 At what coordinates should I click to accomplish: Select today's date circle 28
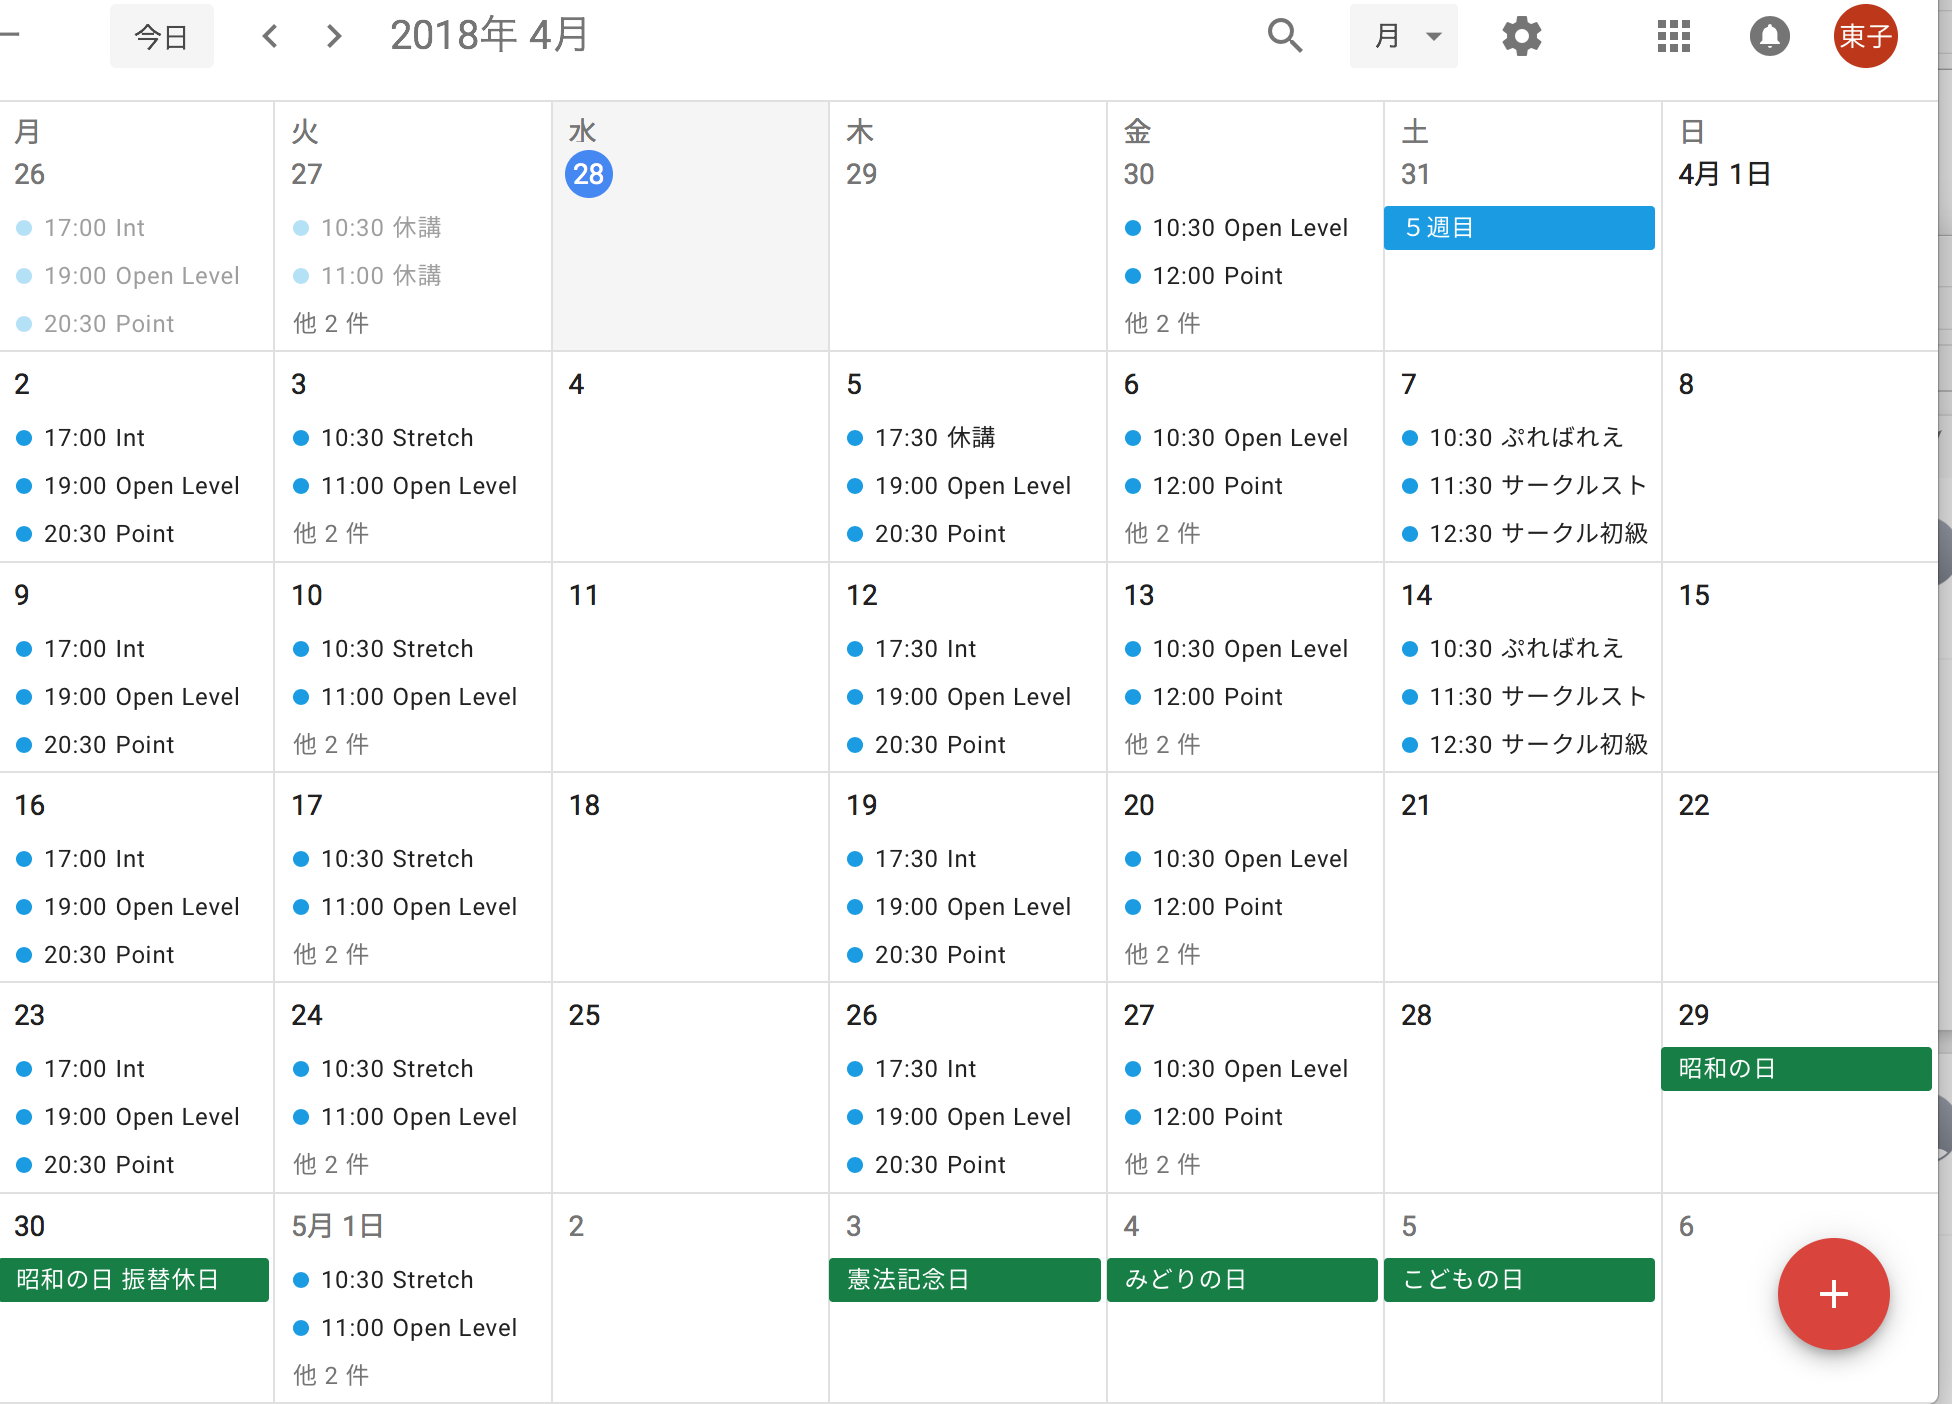588,174
